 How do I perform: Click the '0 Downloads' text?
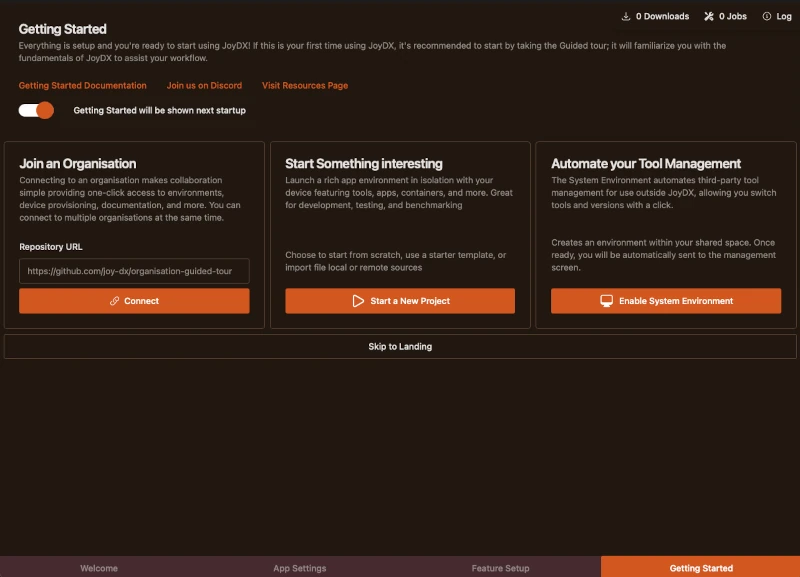[662, 16]
